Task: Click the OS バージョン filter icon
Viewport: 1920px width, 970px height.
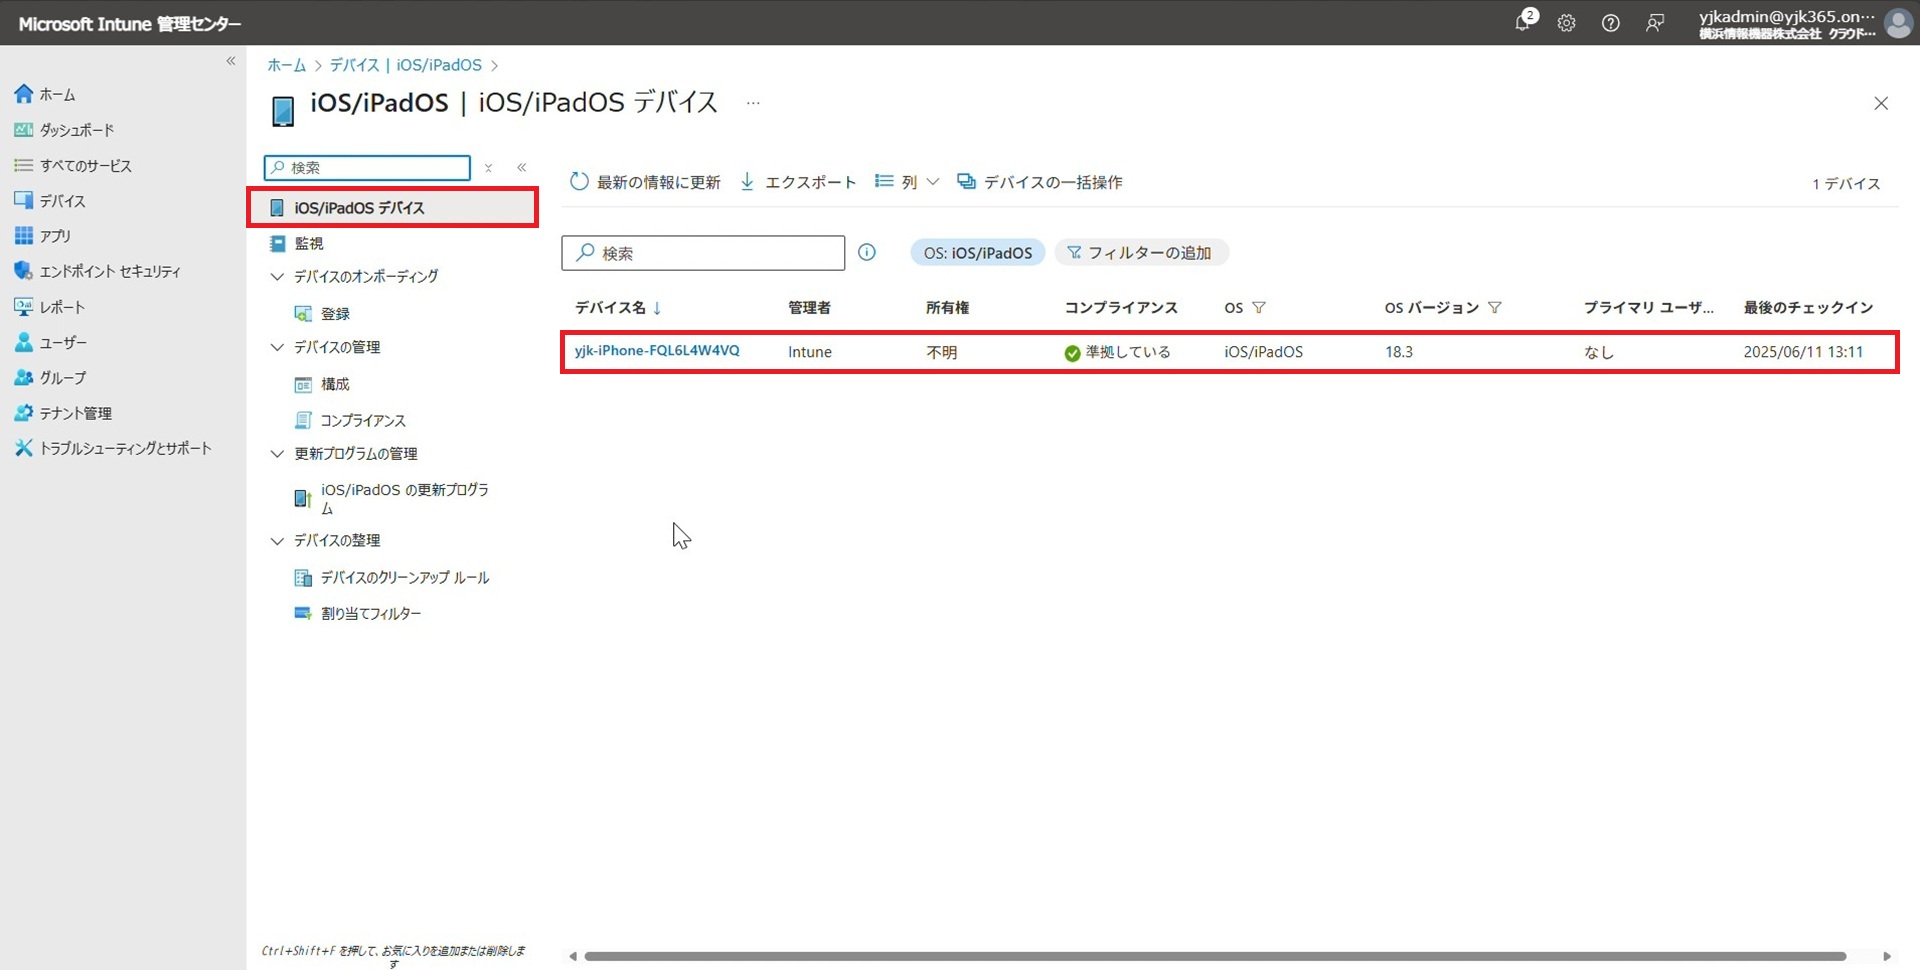Action: pyautogui.click(x=1495, y=308)
